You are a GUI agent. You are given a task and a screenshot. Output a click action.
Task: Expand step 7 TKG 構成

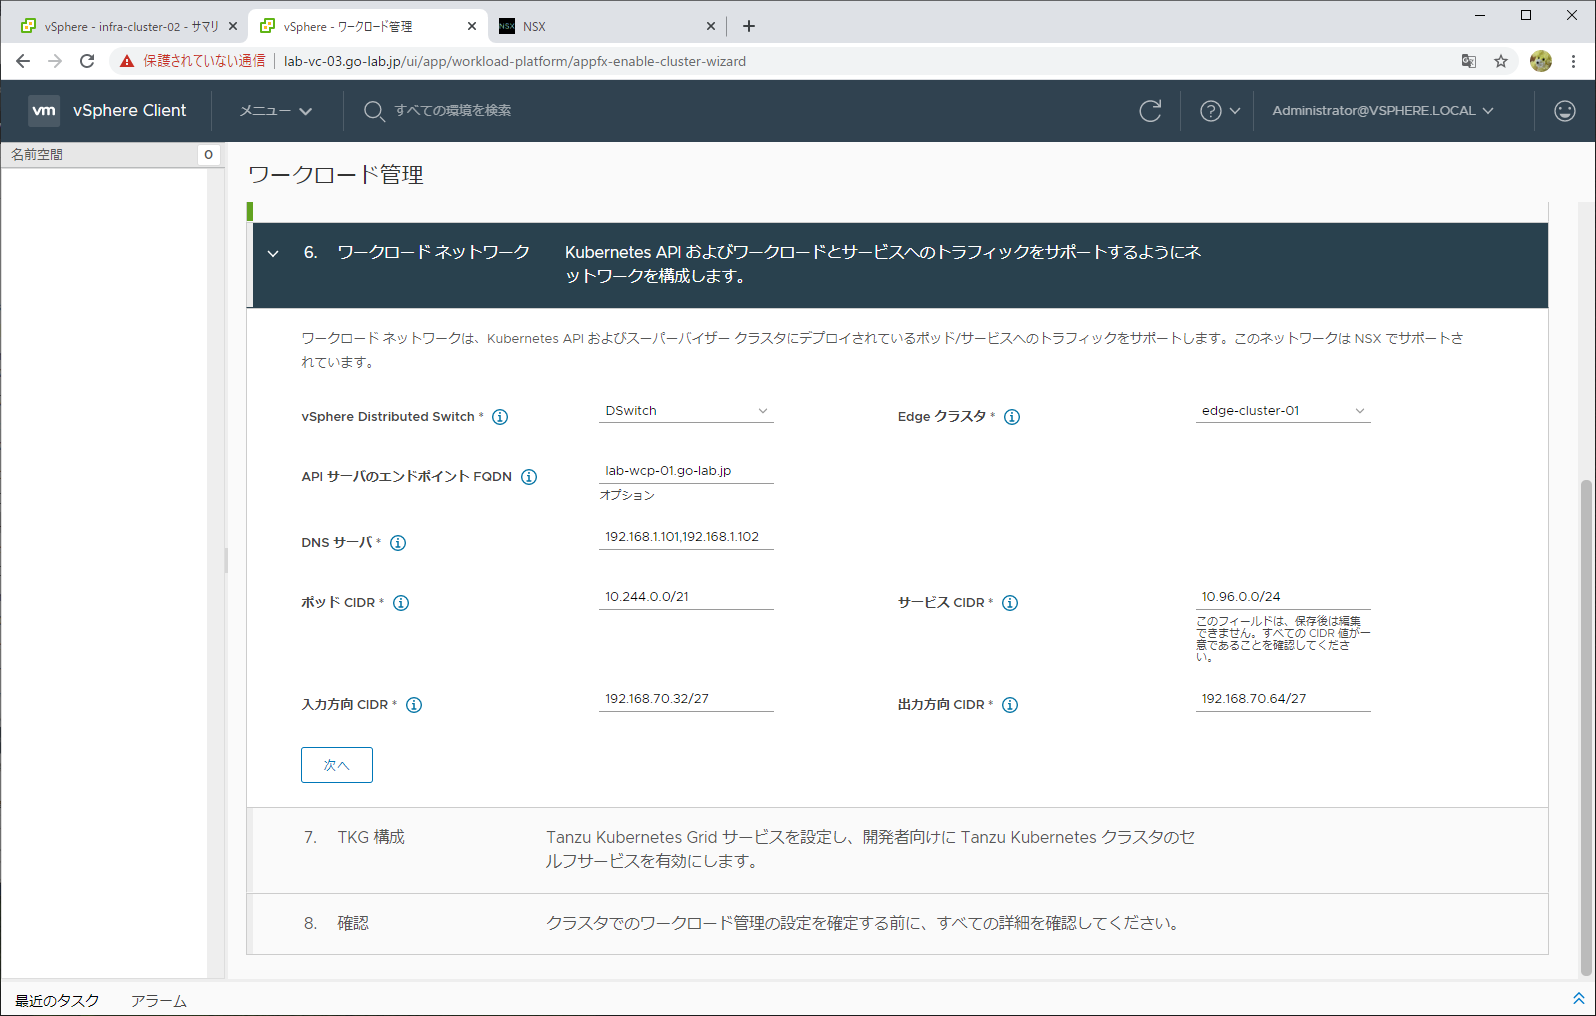[897, 850]
